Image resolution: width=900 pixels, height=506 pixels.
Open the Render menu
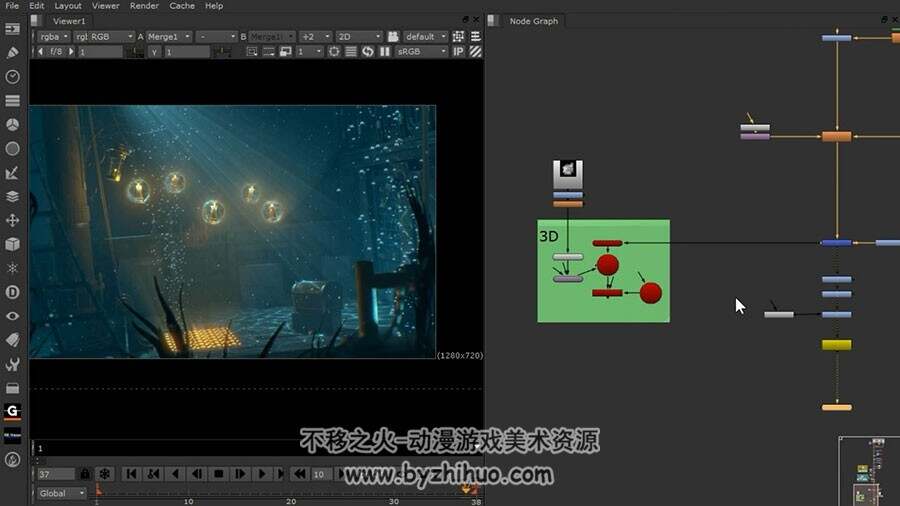[x=144, y=6]
